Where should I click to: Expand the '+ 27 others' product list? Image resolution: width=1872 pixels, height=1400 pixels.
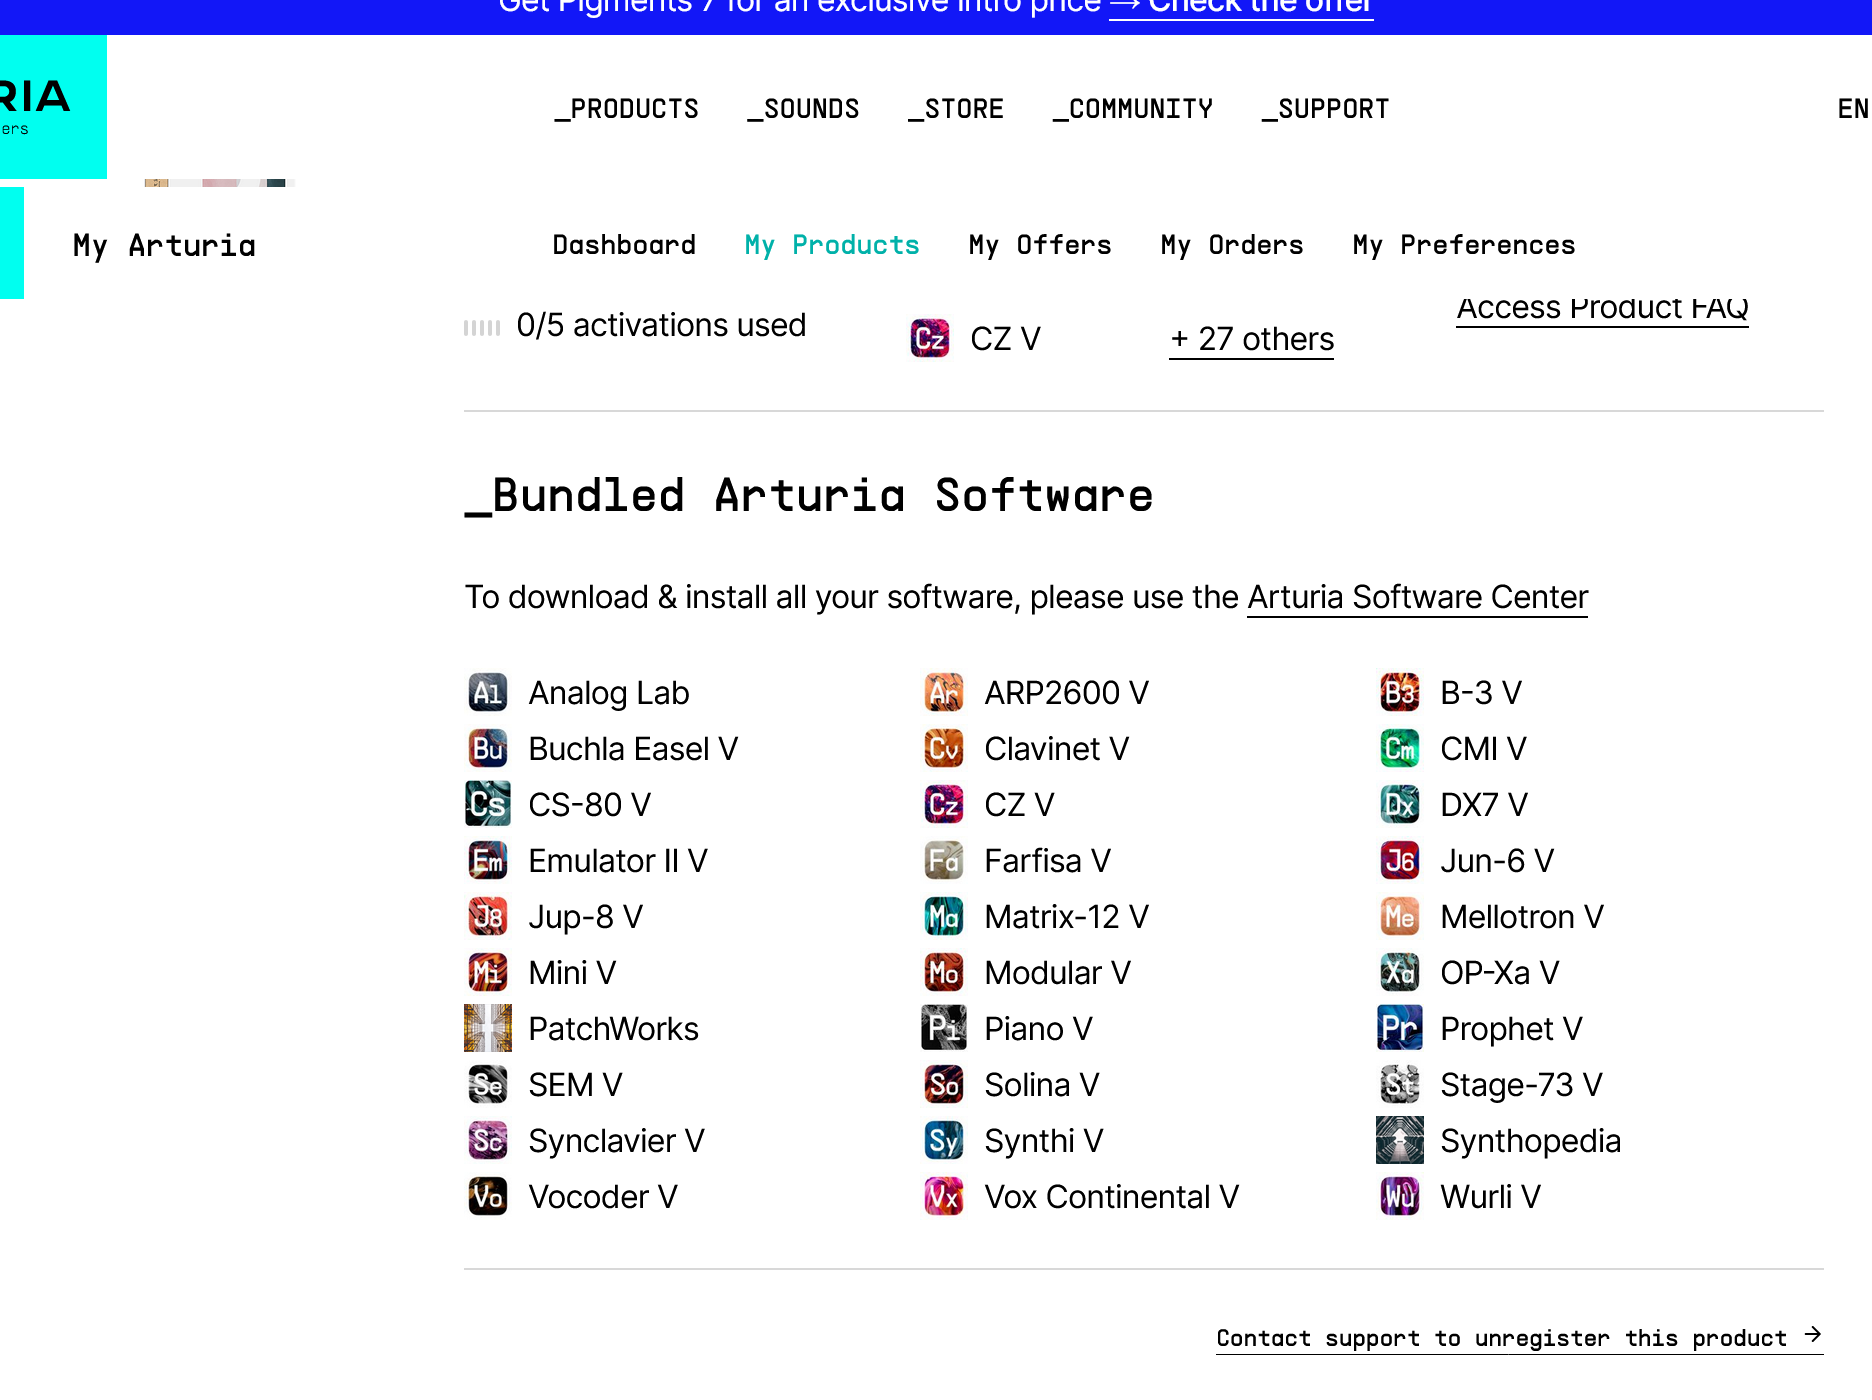tap(1251, 340)
